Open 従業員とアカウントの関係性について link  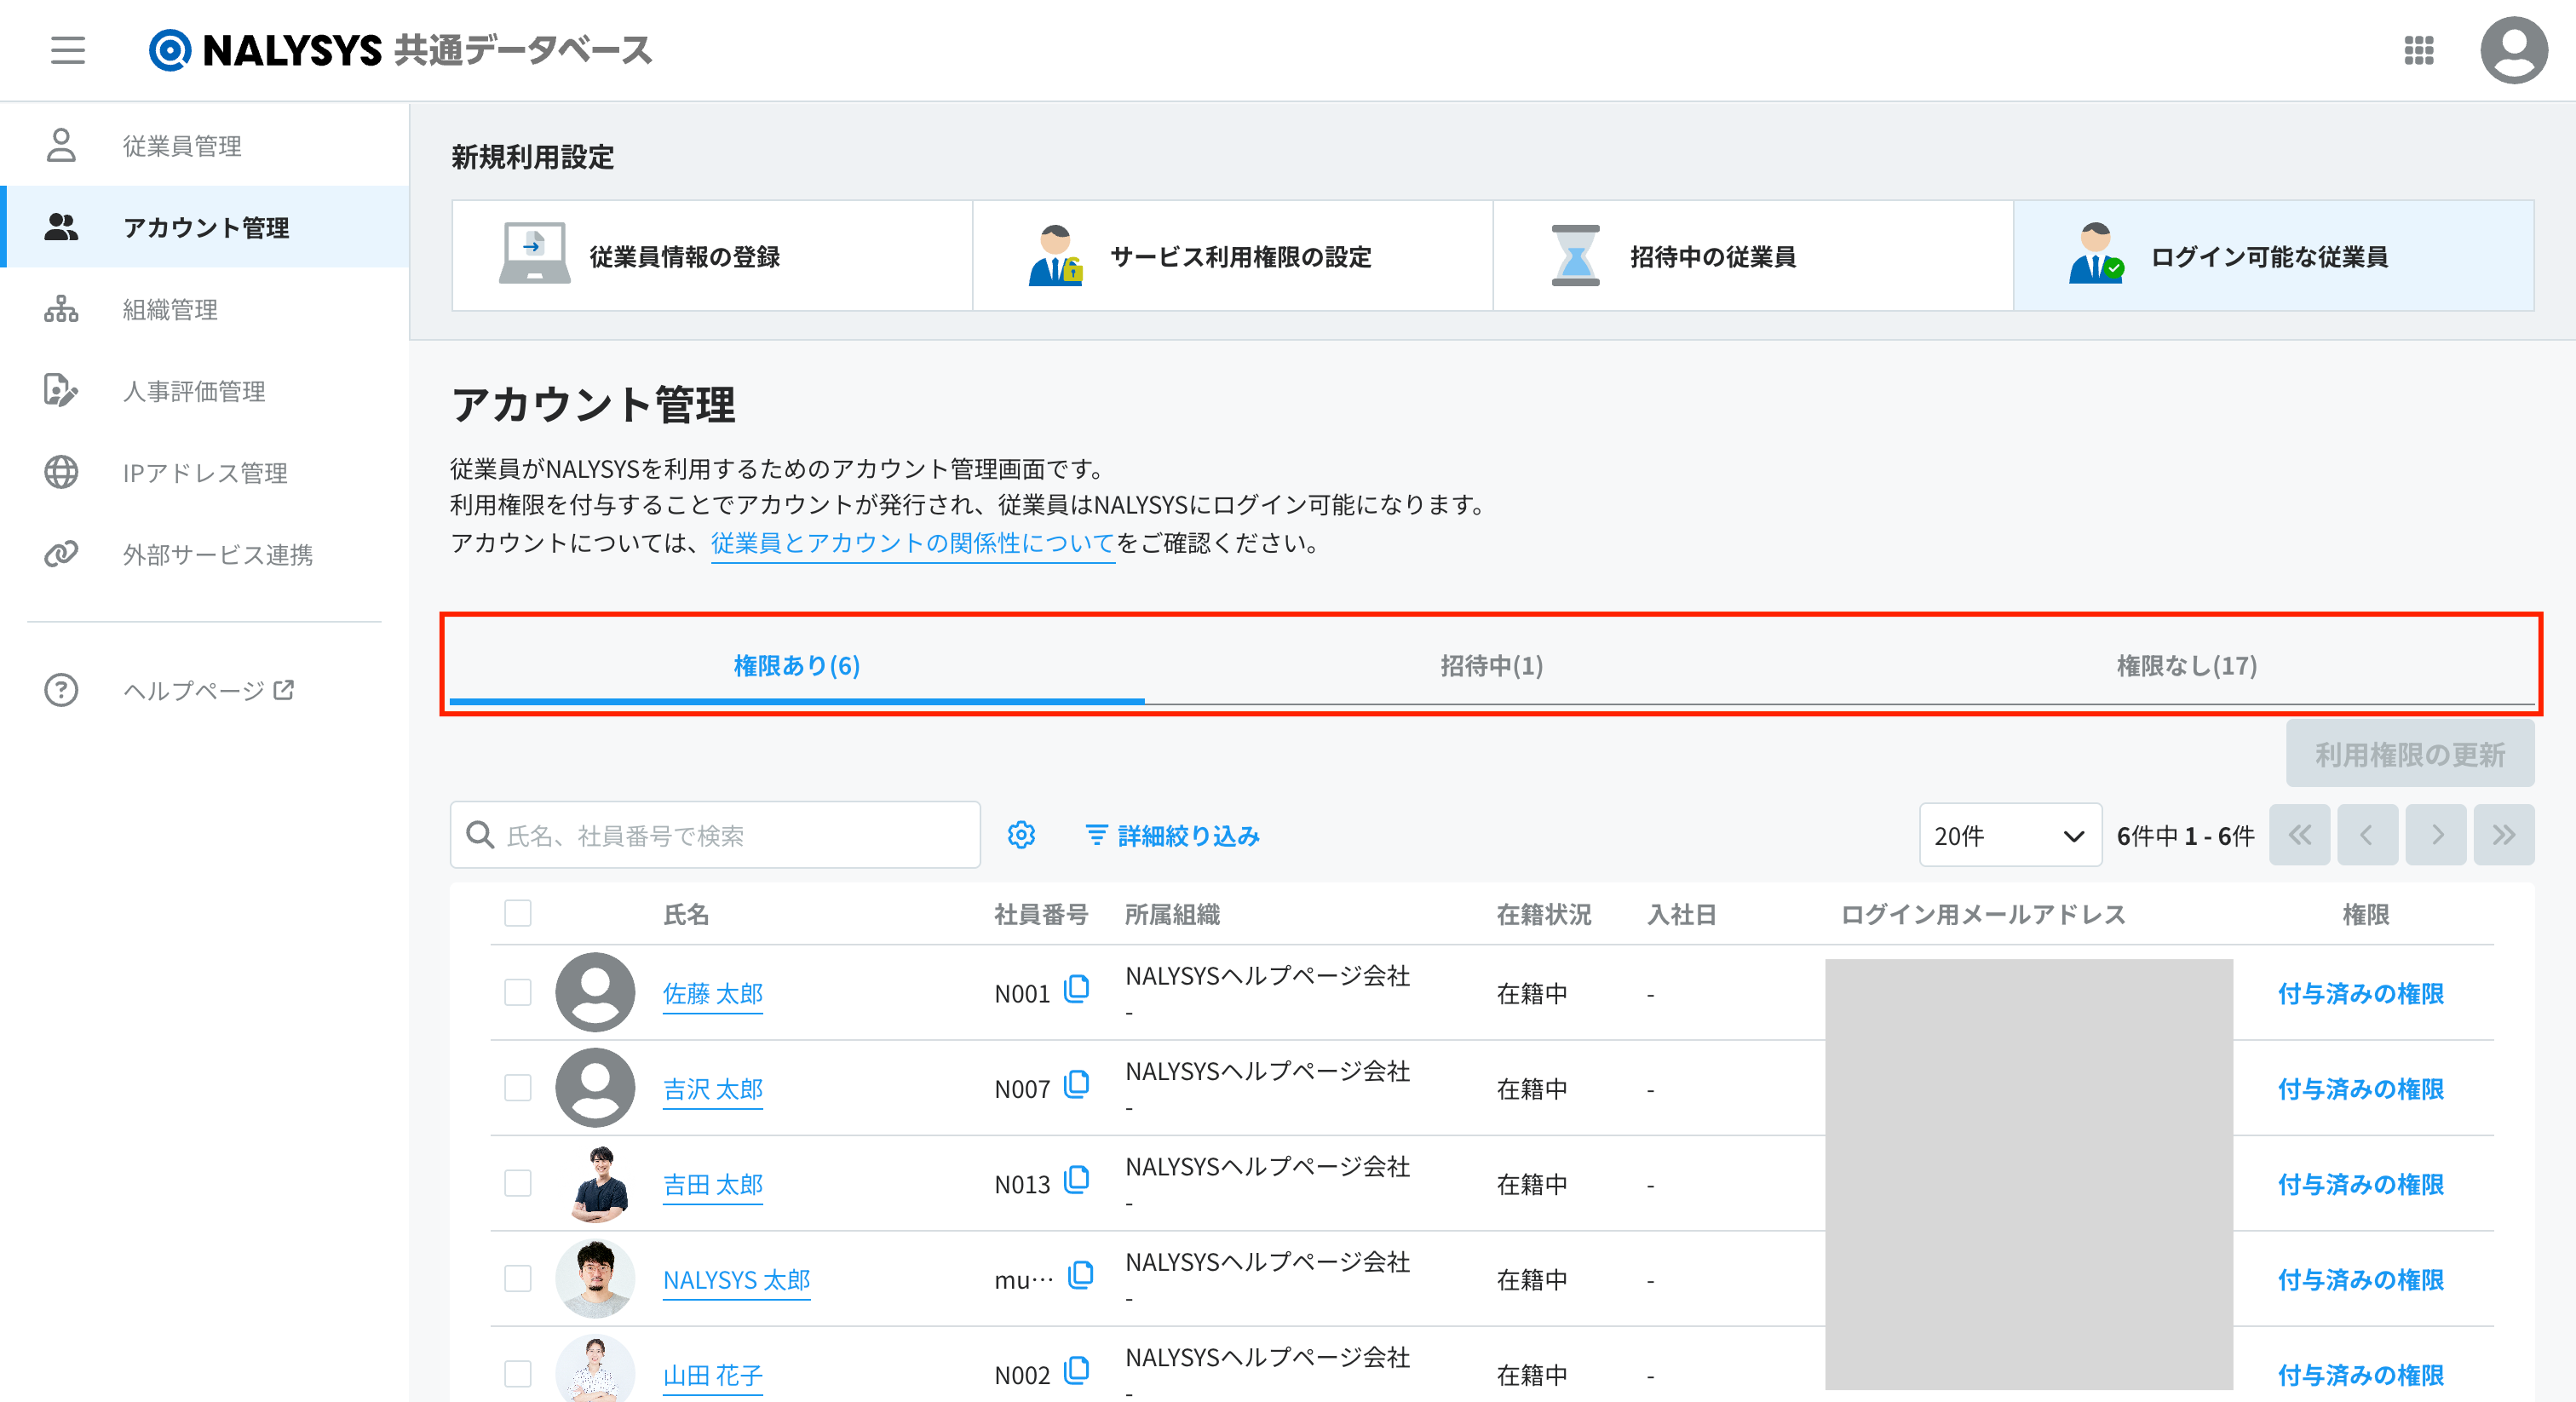912,543
